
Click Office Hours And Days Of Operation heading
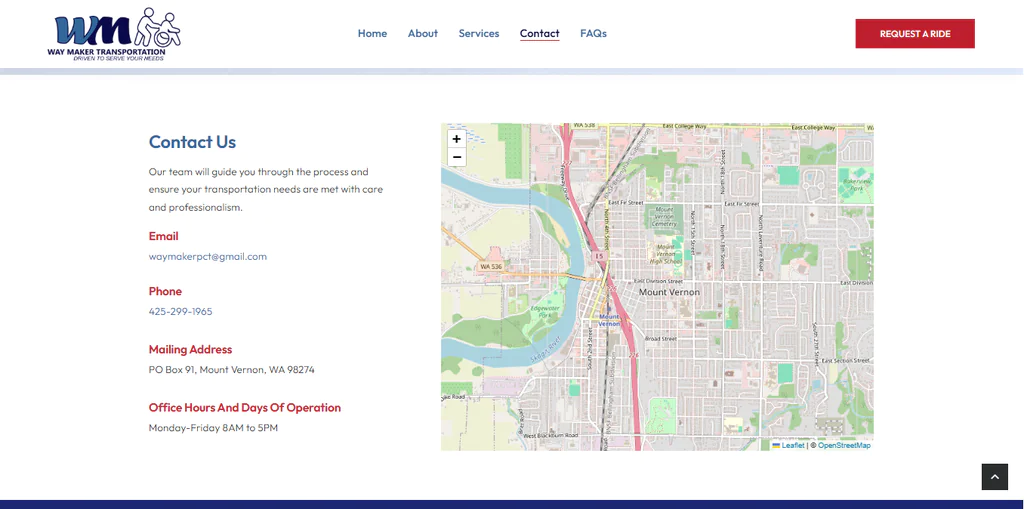pos(245,408)
